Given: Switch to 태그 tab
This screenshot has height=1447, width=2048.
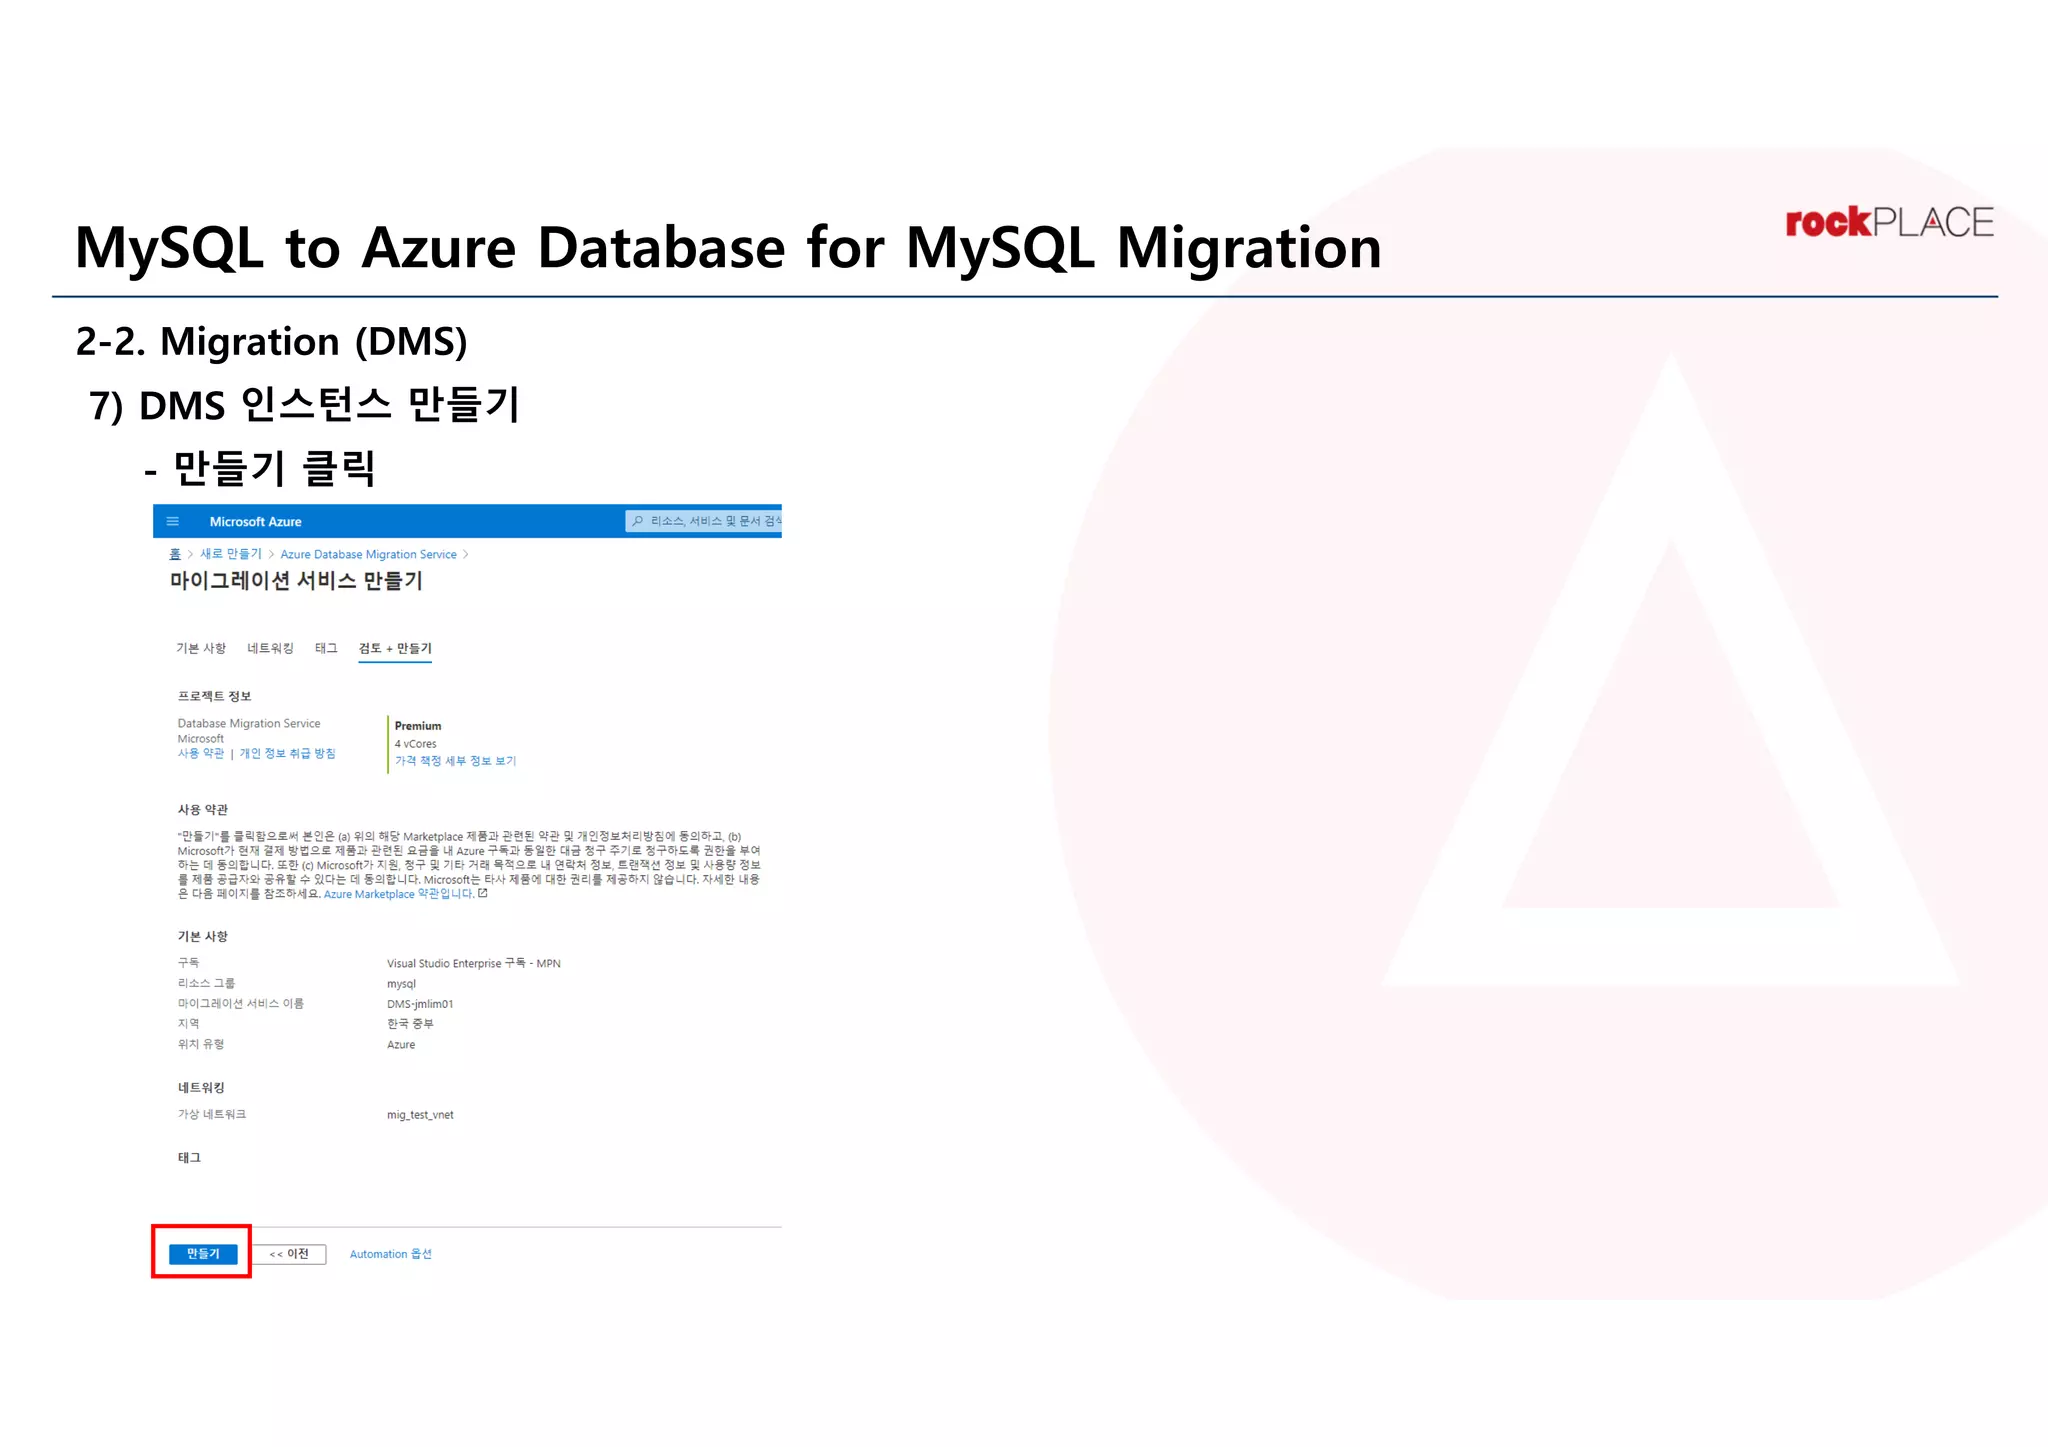Looking at the screenshot, I should [x=326, y=648].
